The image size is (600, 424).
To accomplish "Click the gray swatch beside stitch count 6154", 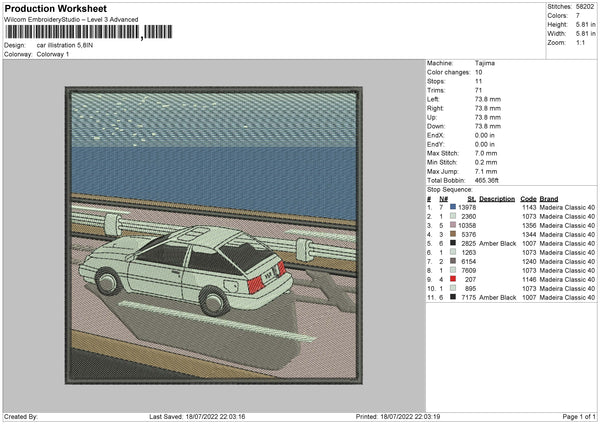I will (x=453, y=261).
